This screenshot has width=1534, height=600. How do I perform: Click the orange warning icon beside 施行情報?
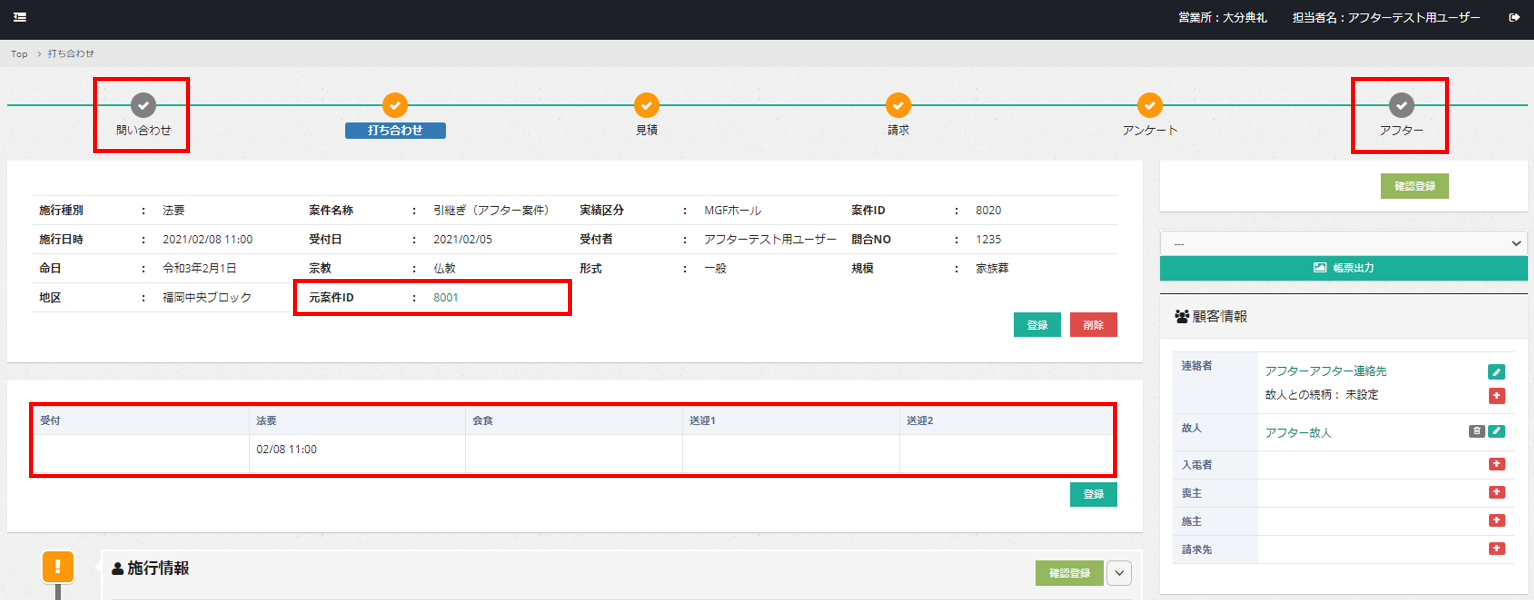[x=58, y=566]
